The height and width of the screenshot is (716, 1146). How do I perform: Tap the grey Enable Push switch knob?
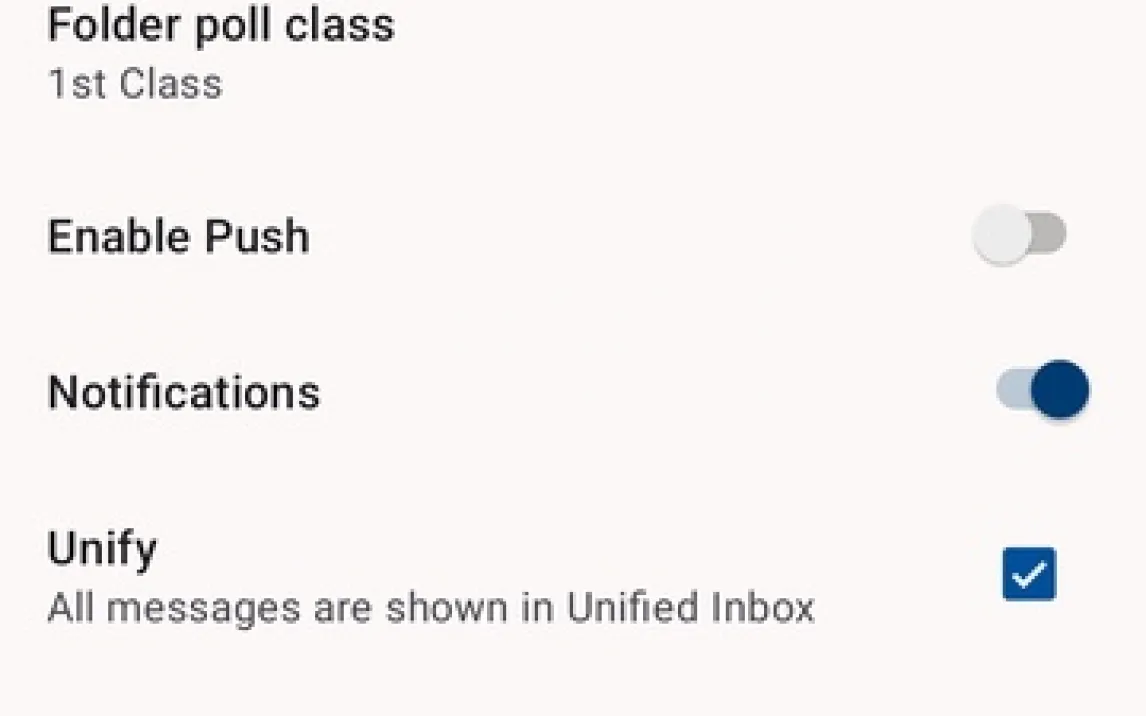click(x=1001, y=236)
